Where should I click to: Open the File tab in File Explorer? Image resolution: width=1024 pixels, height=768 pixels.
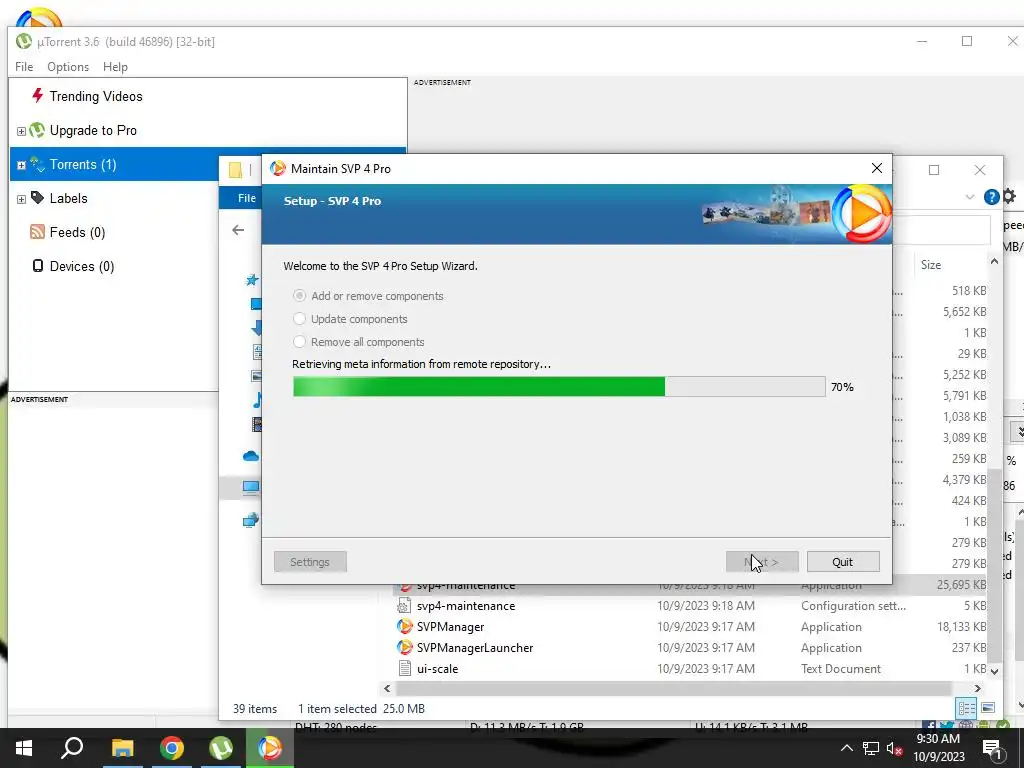pyautogui.click(x=247, y=198)
